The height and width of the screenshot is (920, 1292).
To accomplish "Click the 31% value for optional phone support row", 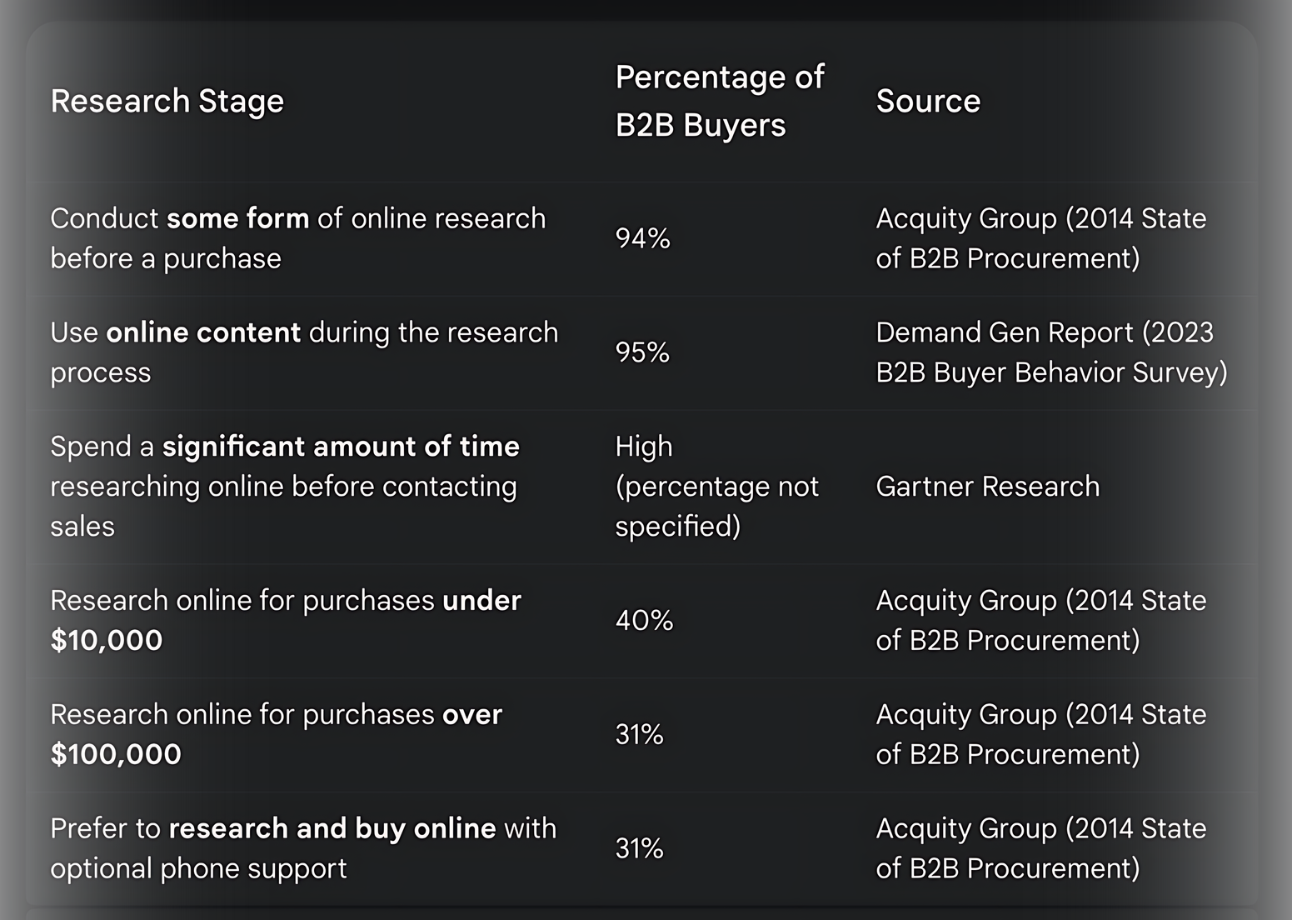I will coord(639,848).
